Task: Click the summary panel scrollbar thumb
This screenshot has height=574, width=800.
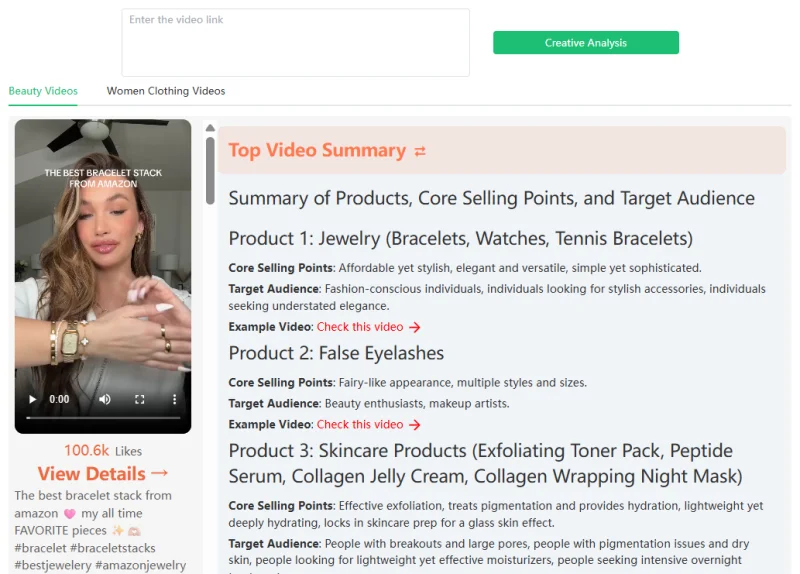Action: pos(210,170)
